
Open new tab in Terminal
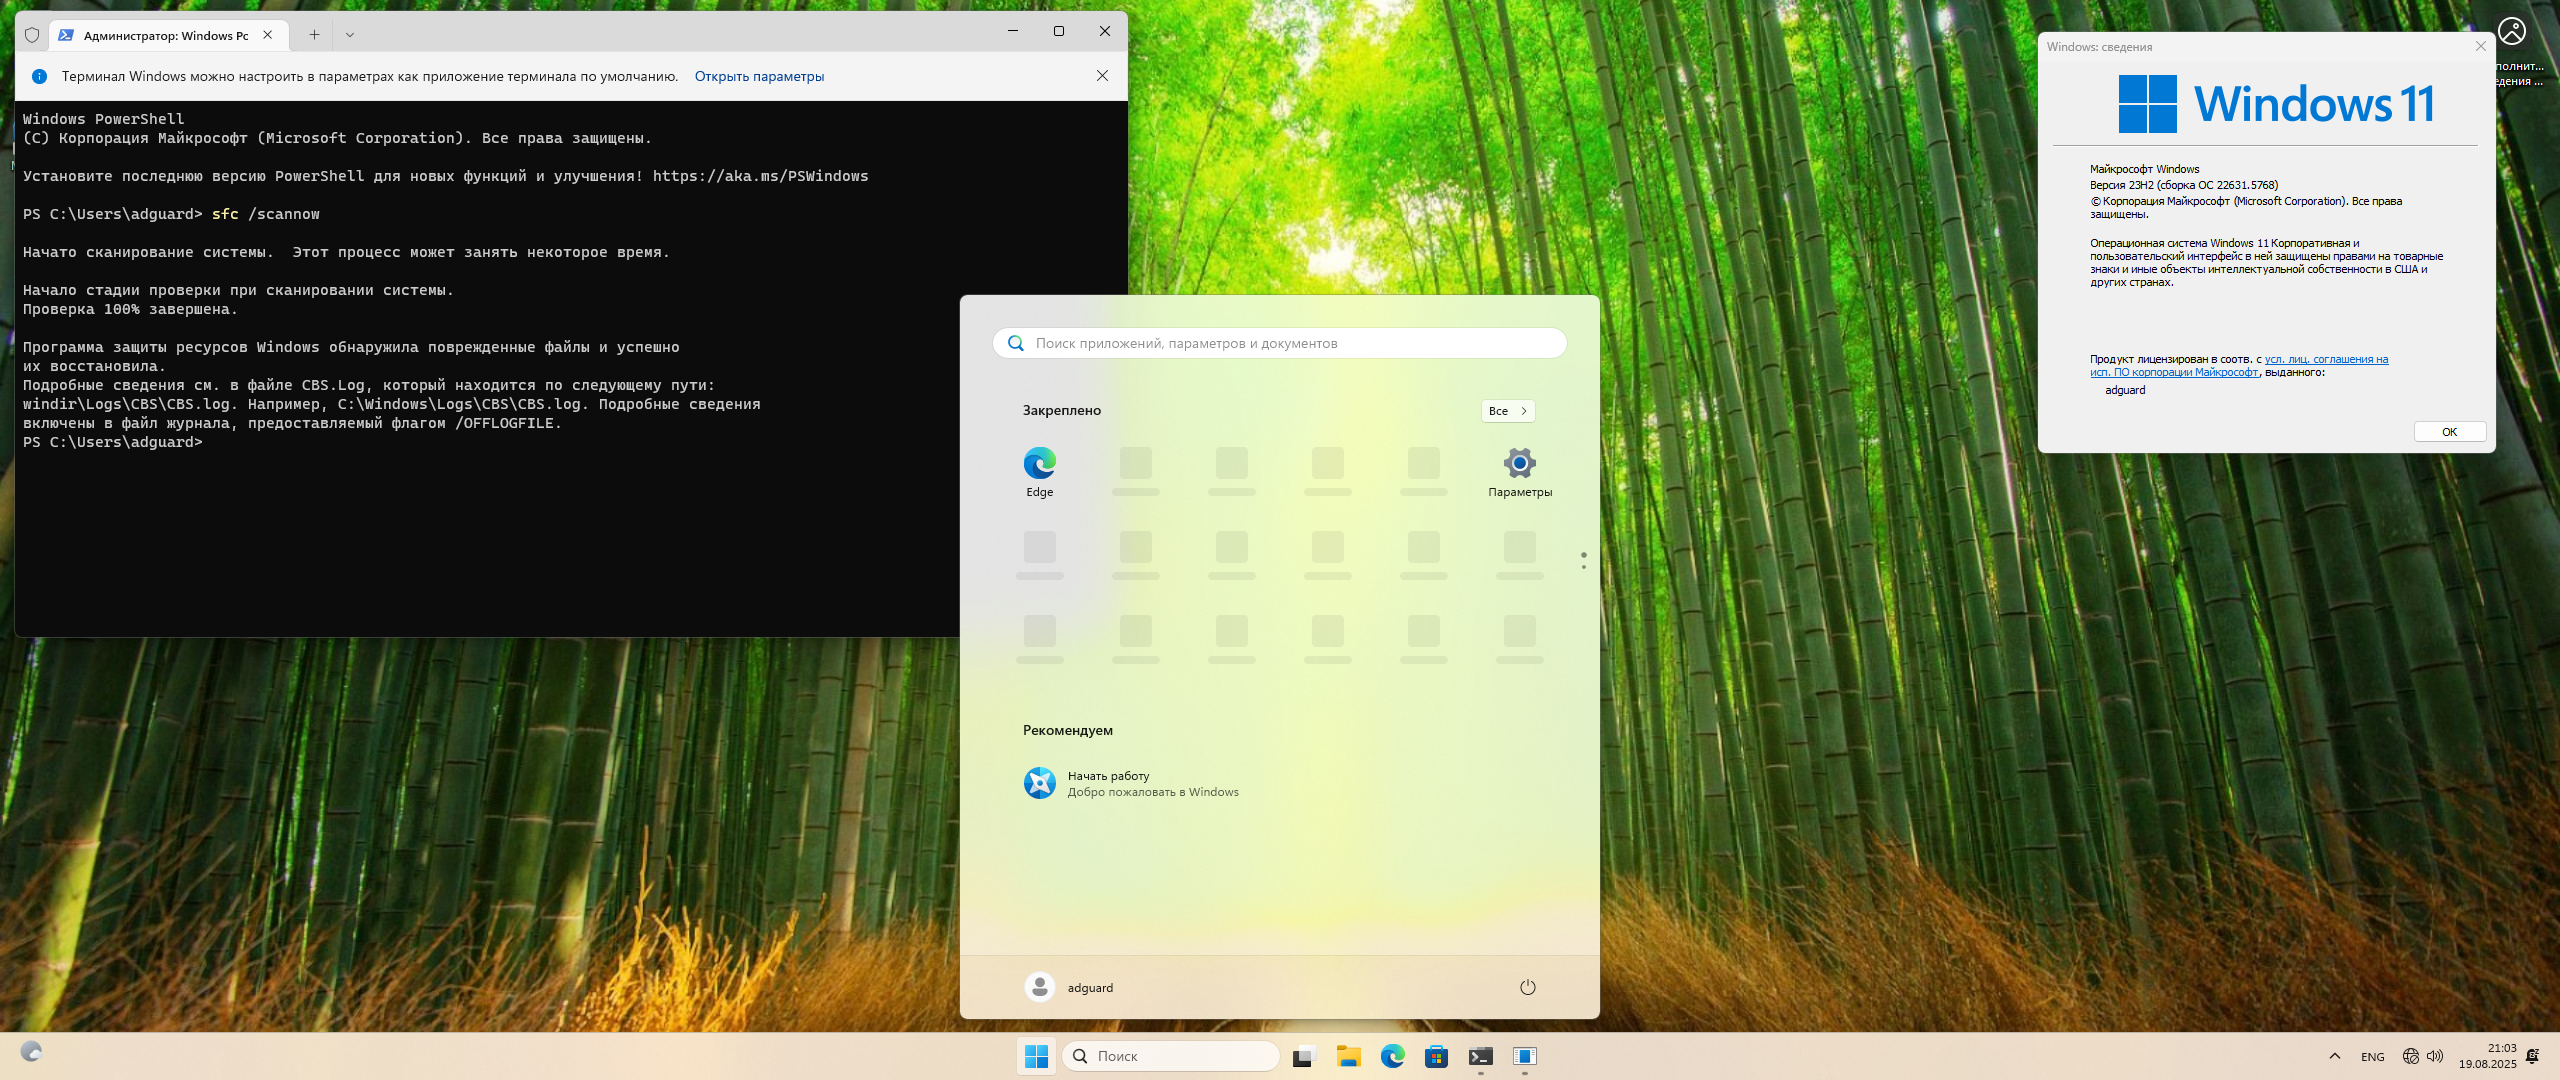[314, 35]
